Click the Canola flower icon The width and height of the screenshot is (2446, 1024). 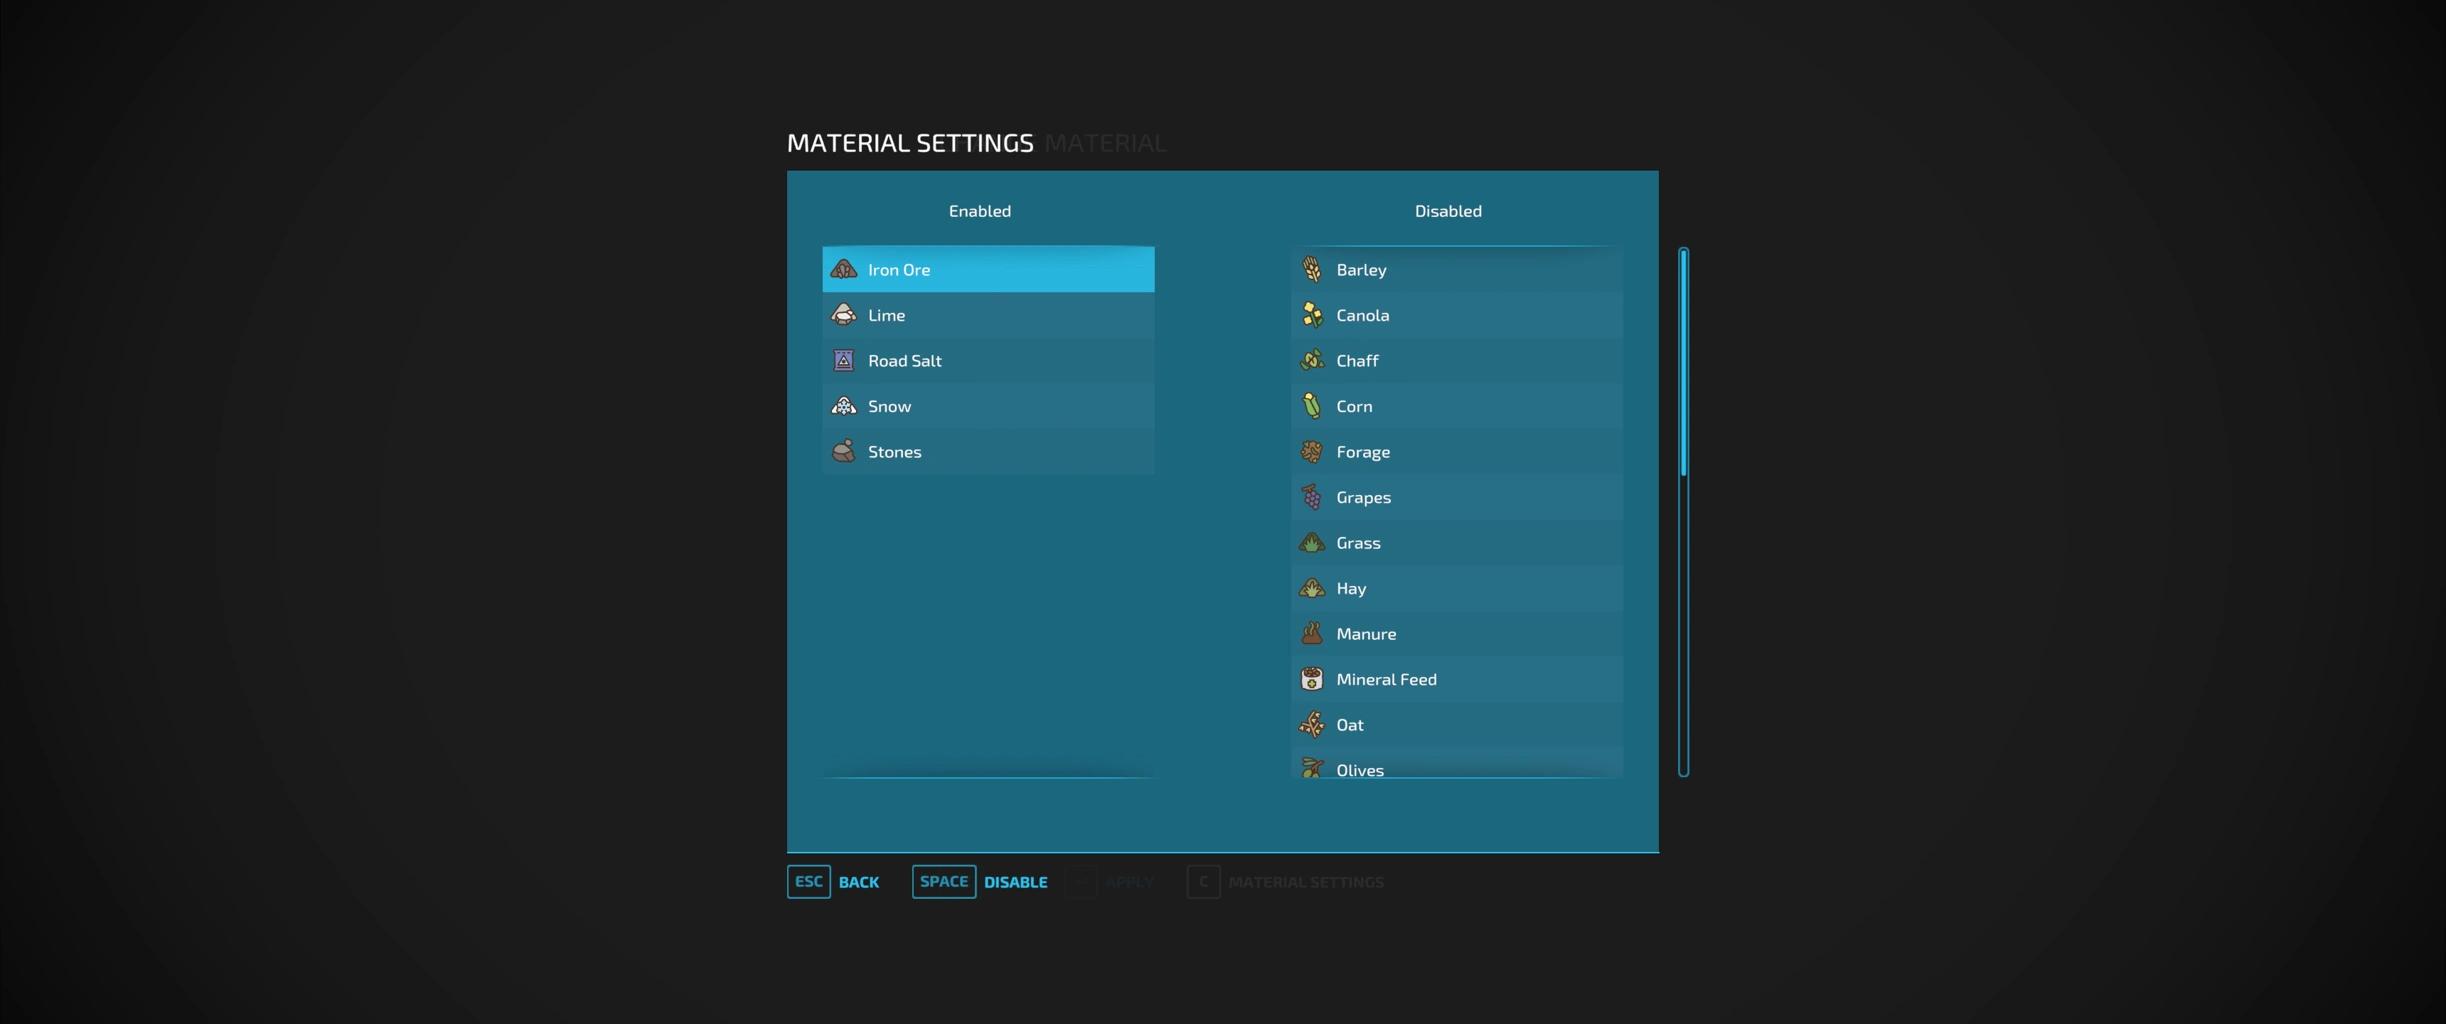click(1312, 315)
